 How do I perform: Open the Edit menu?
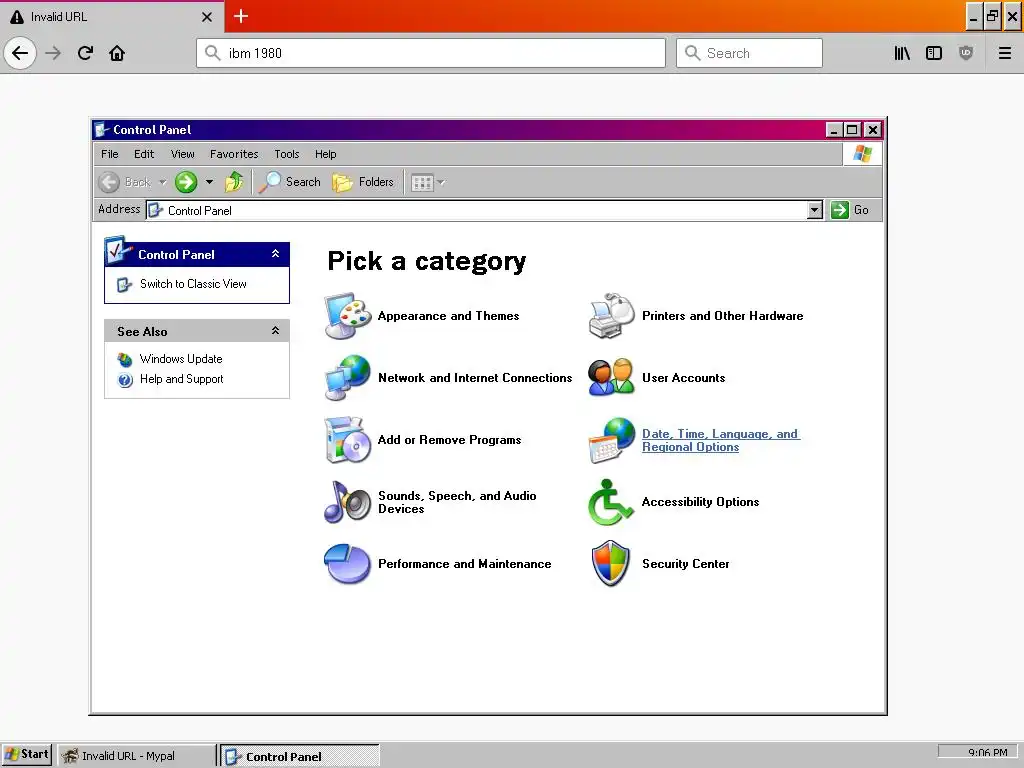coord(144,154)
